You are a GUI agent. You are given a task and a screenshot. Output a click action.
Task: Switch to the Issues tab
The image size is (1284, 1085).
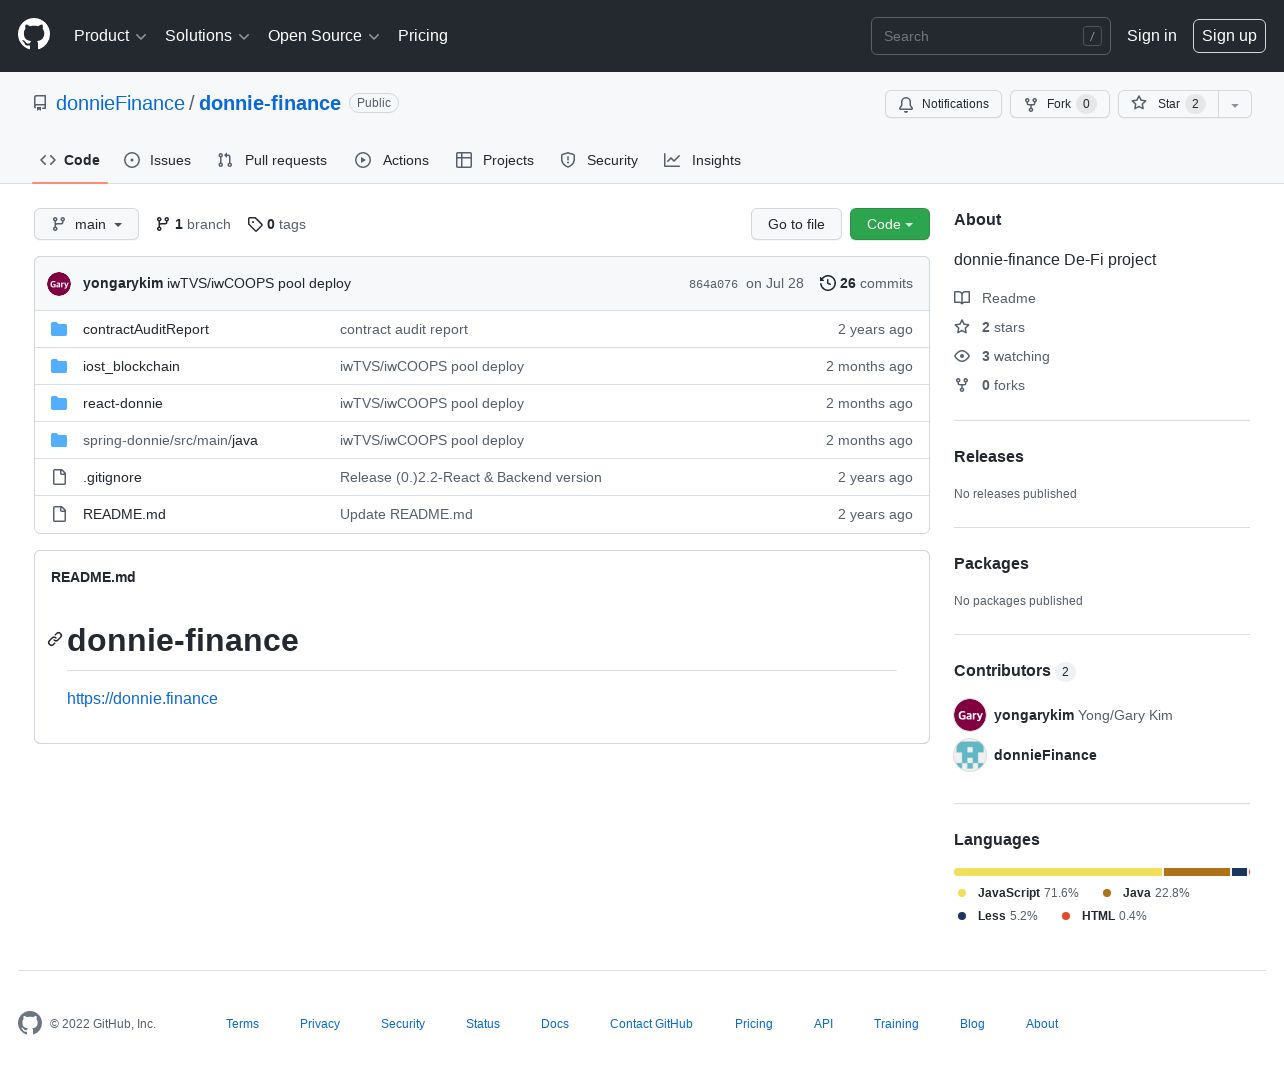click(x=157, y=160)
